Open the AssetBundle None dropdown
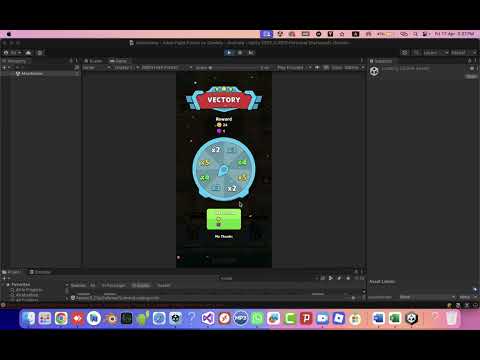The image size is (480, 360). (427, 297)
